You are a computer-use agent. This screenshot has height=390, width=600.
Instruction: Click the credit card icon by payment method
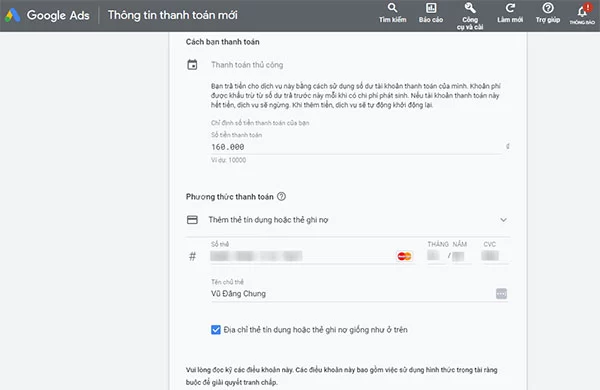(x=192, y=220)
